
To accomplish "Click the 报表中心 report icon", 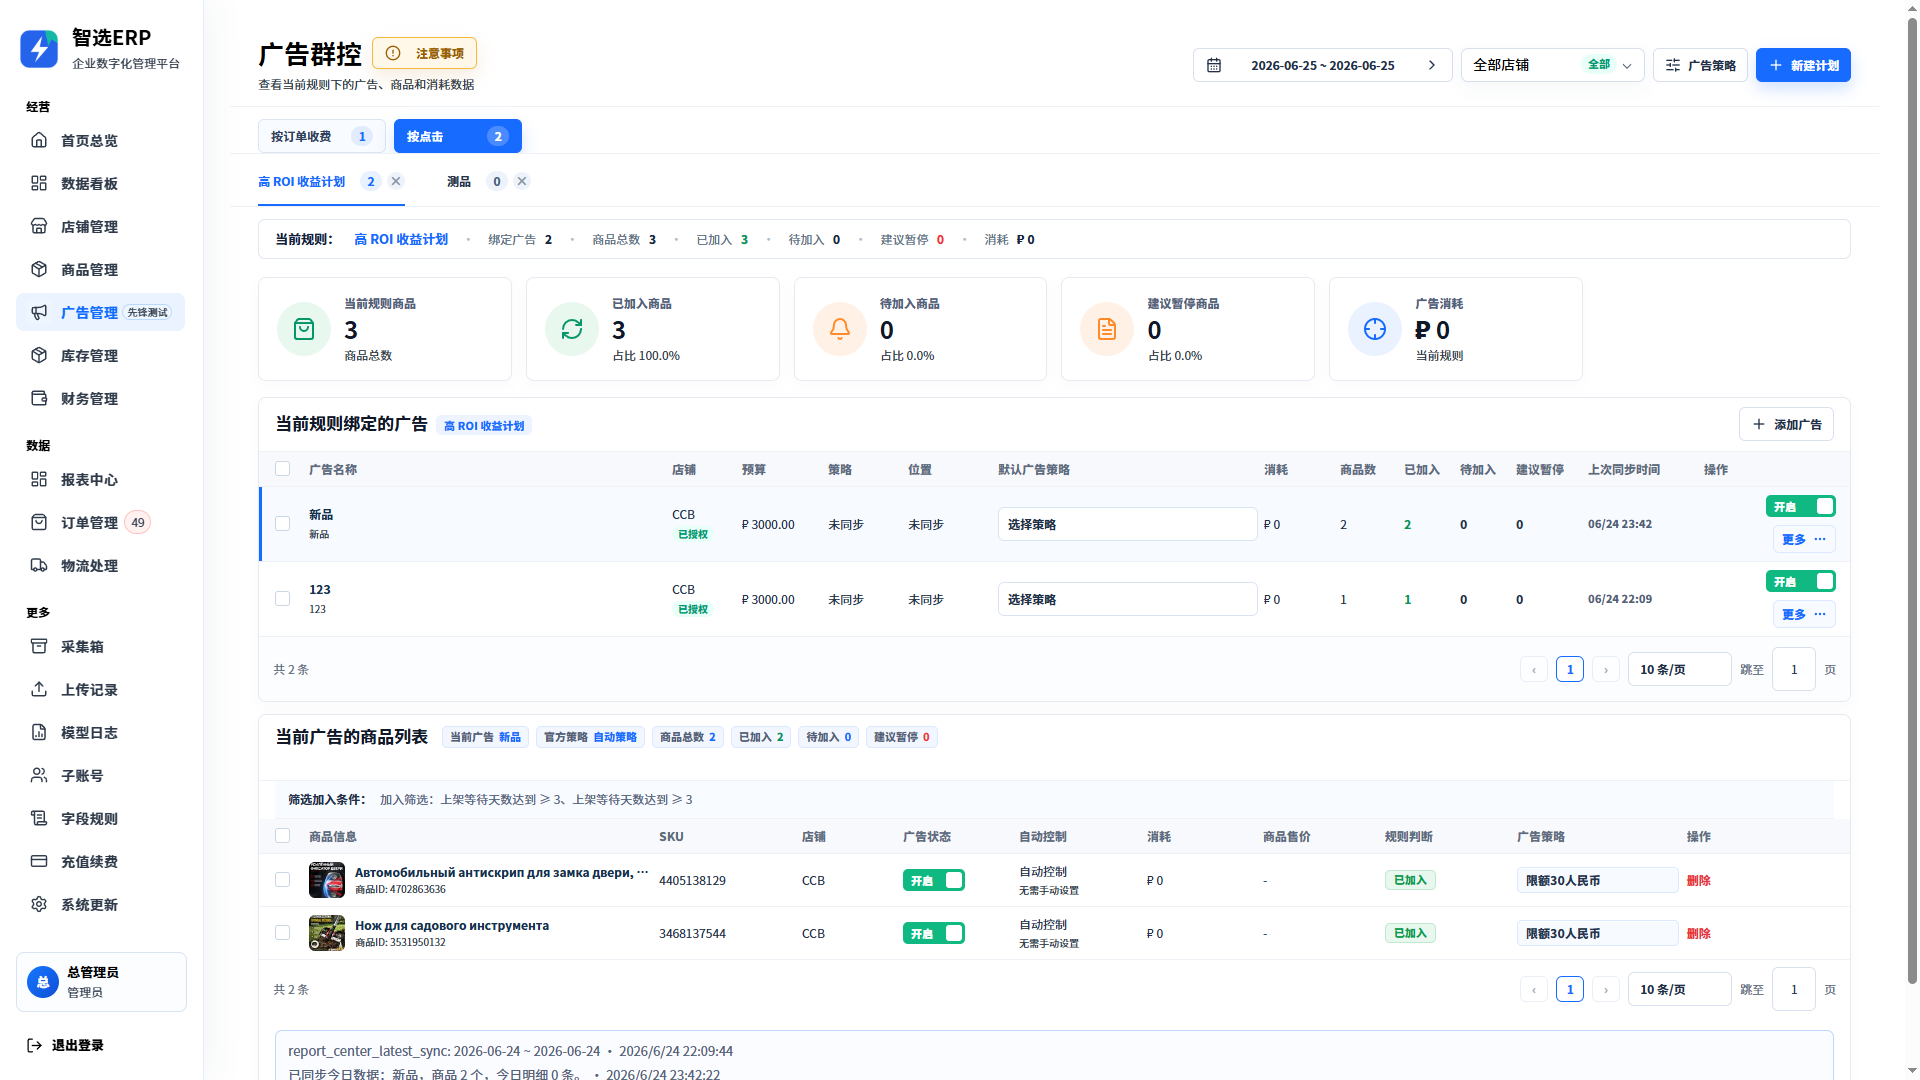I will coord(39,479).
